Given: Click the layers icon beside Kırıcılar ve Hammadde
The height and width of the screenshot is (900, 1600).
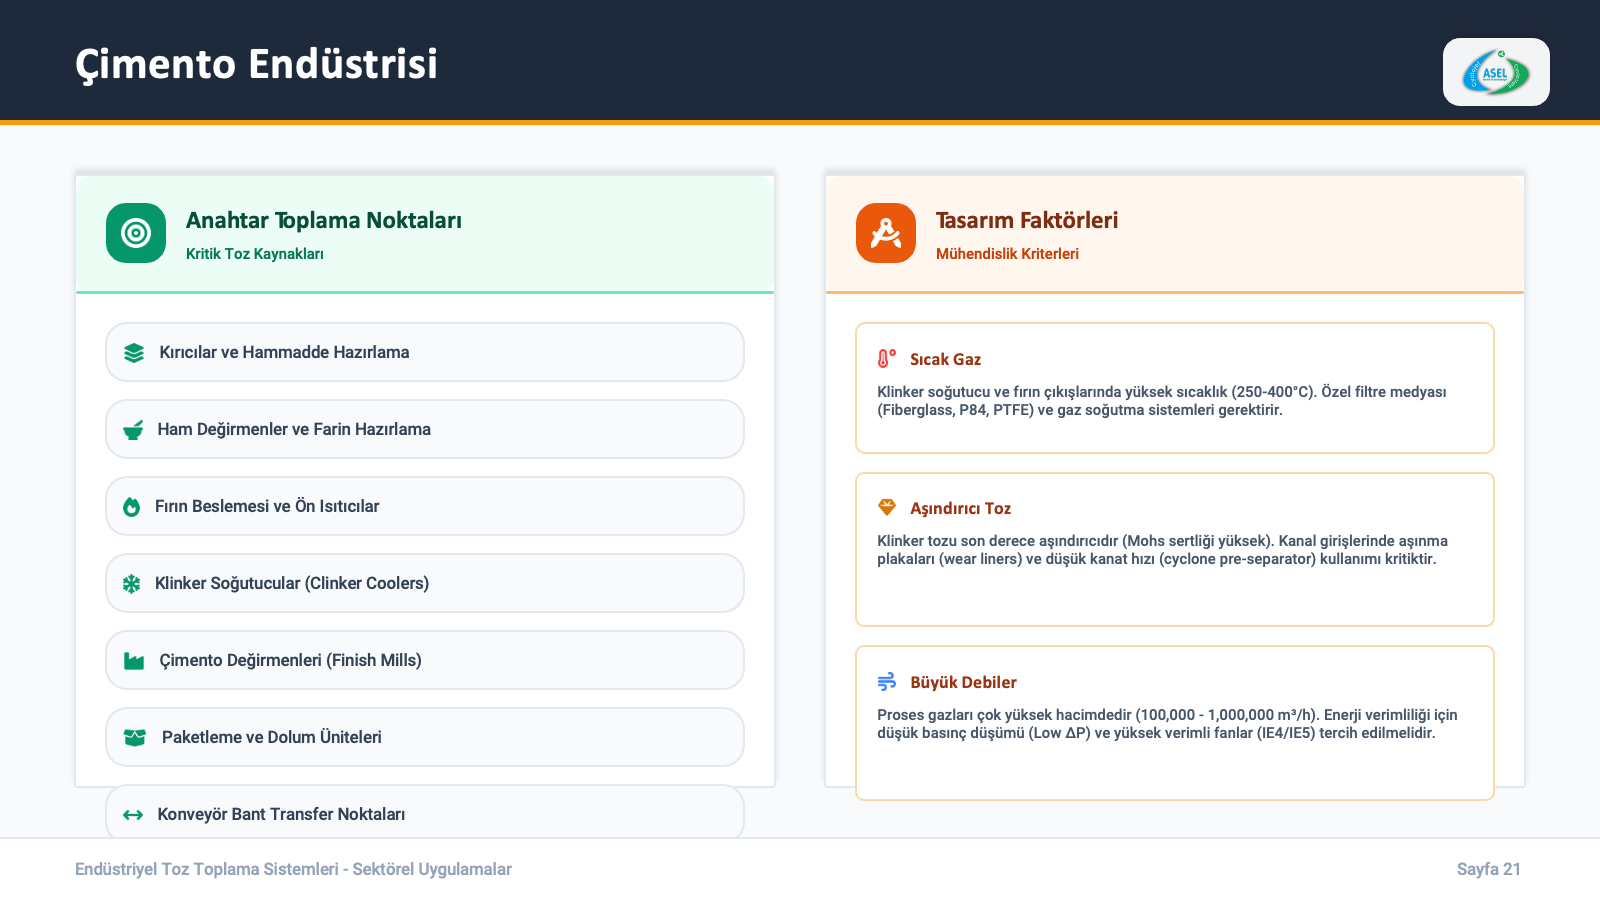Looking at the screenshot, I should click(134, 353).
